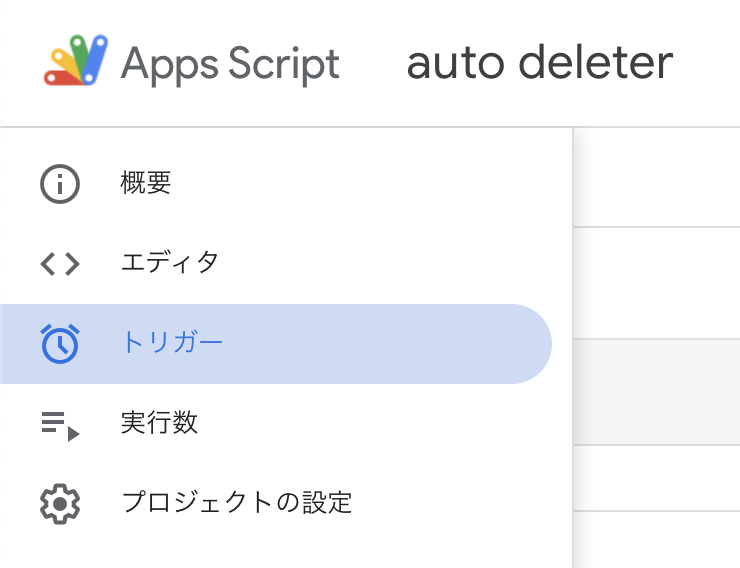Click the Editor (エディタ) code brackets icon
The image size is (740, 568).
(60, 263)
